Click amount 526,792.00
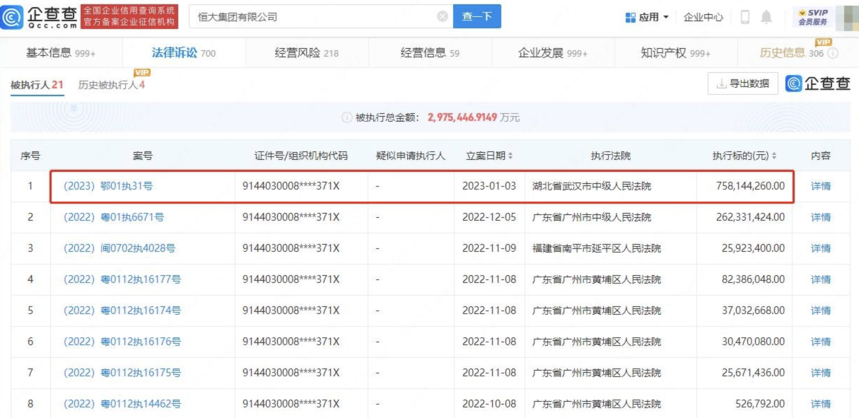 coord(761,405)
